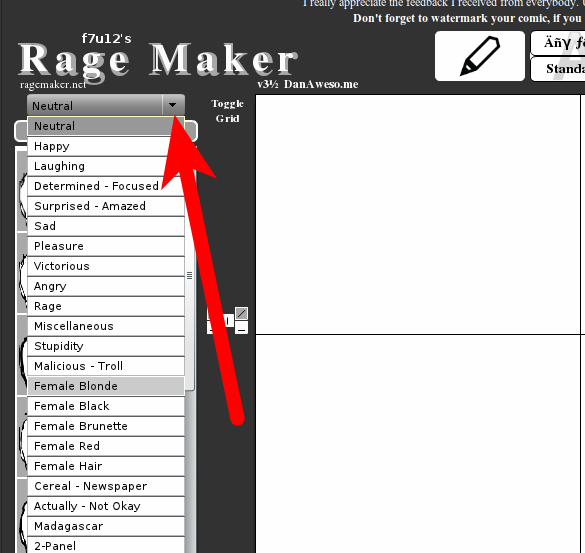Viewport: 585px width, 553px height.
Task: Choose Happy from the category list
Action: point(106,146)
